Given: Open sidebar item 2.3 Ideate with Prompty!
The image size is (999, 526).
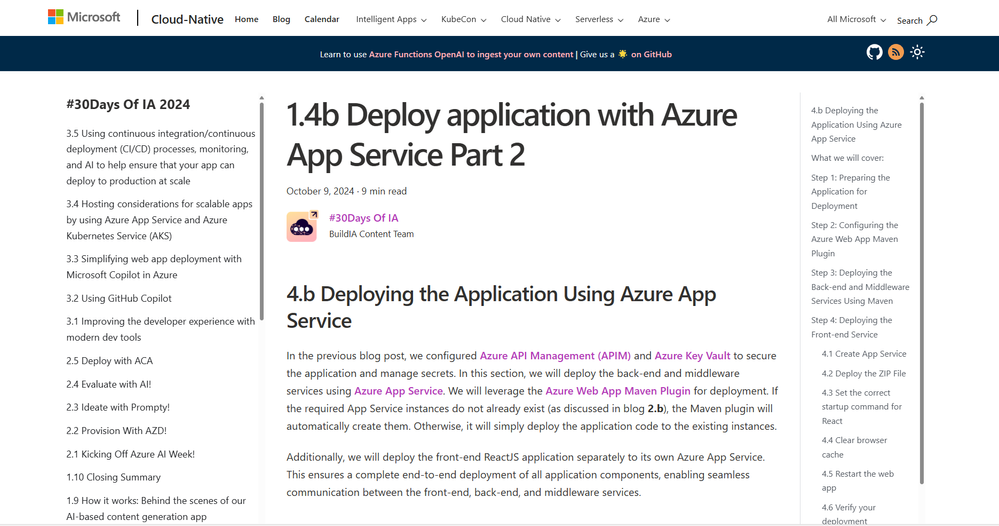Looking at the screenshot, I should 118,407.
